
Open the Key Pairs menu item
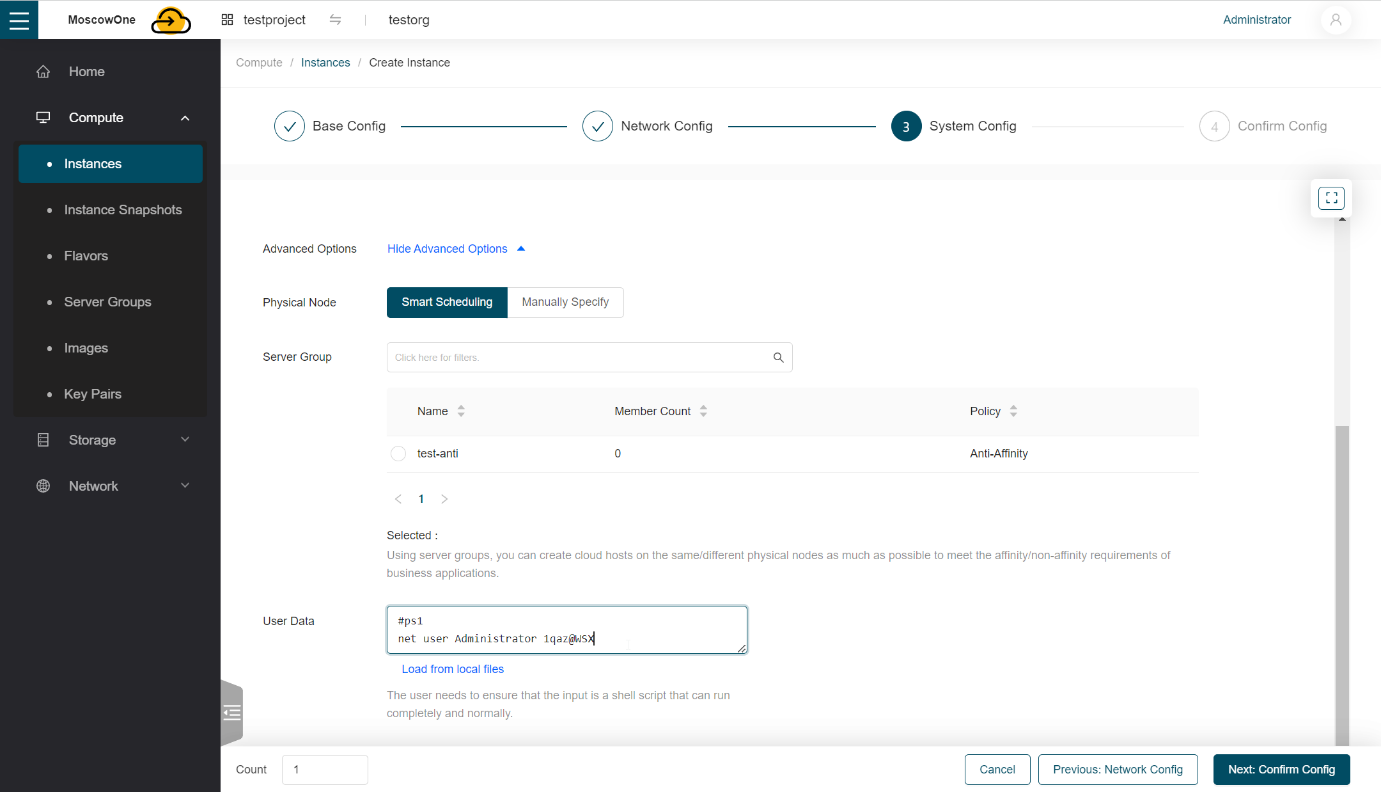click(x=92, y=394)
